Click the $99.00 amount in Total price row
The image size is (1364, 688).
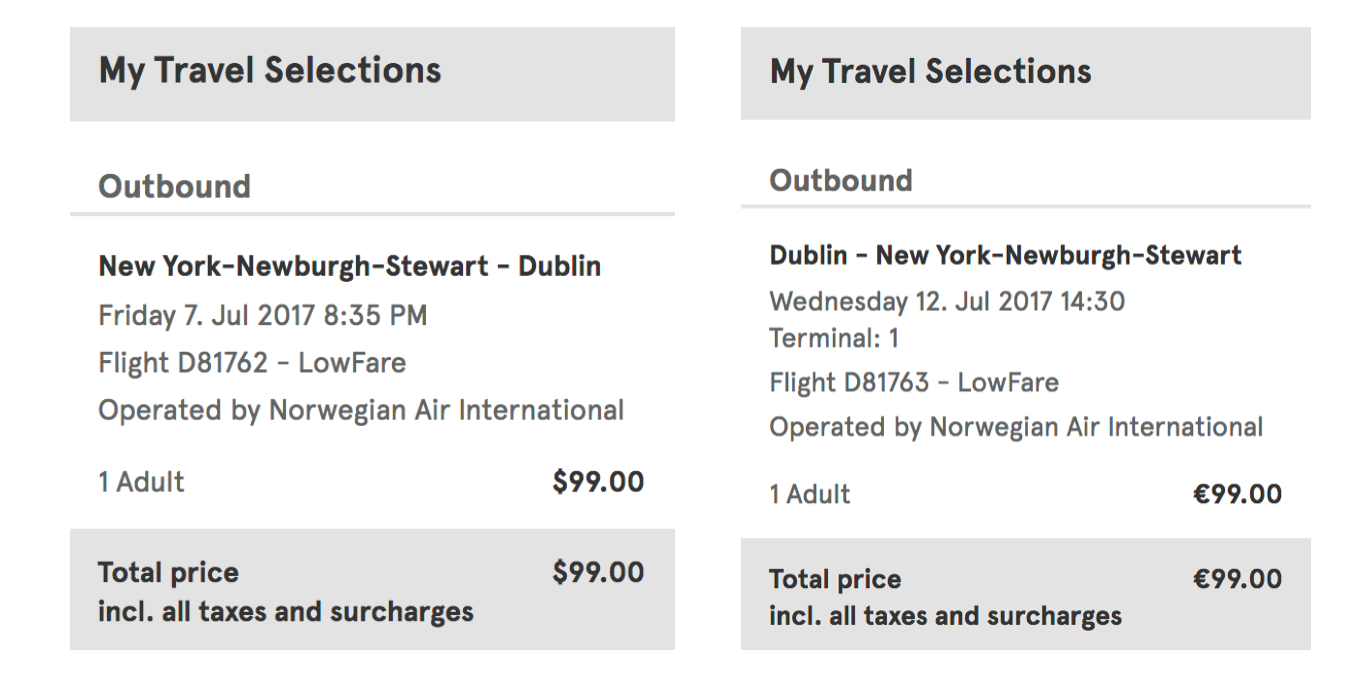(598, 573)
